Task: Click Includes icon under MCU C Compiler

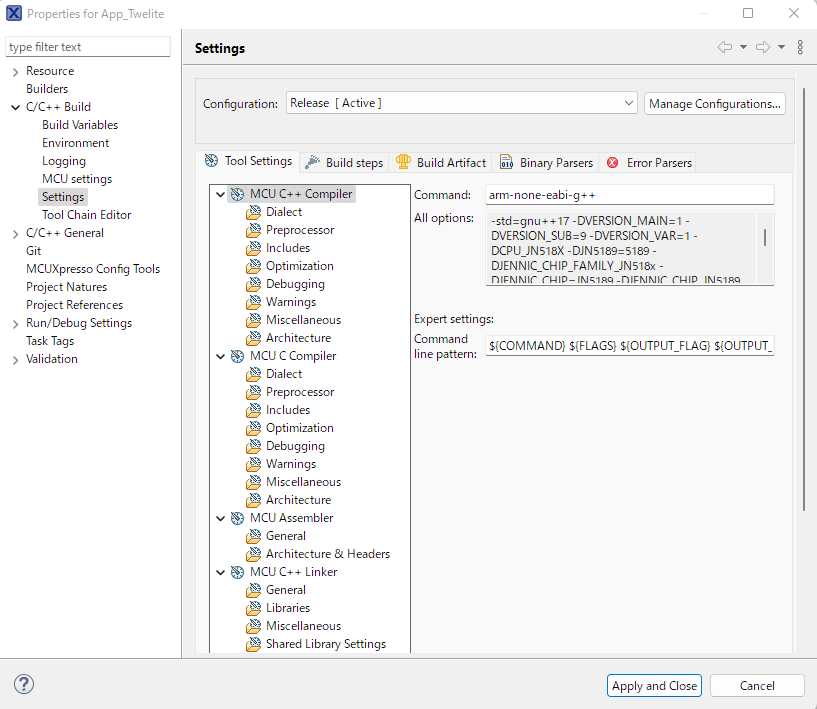Action: [x=254, y=410]
